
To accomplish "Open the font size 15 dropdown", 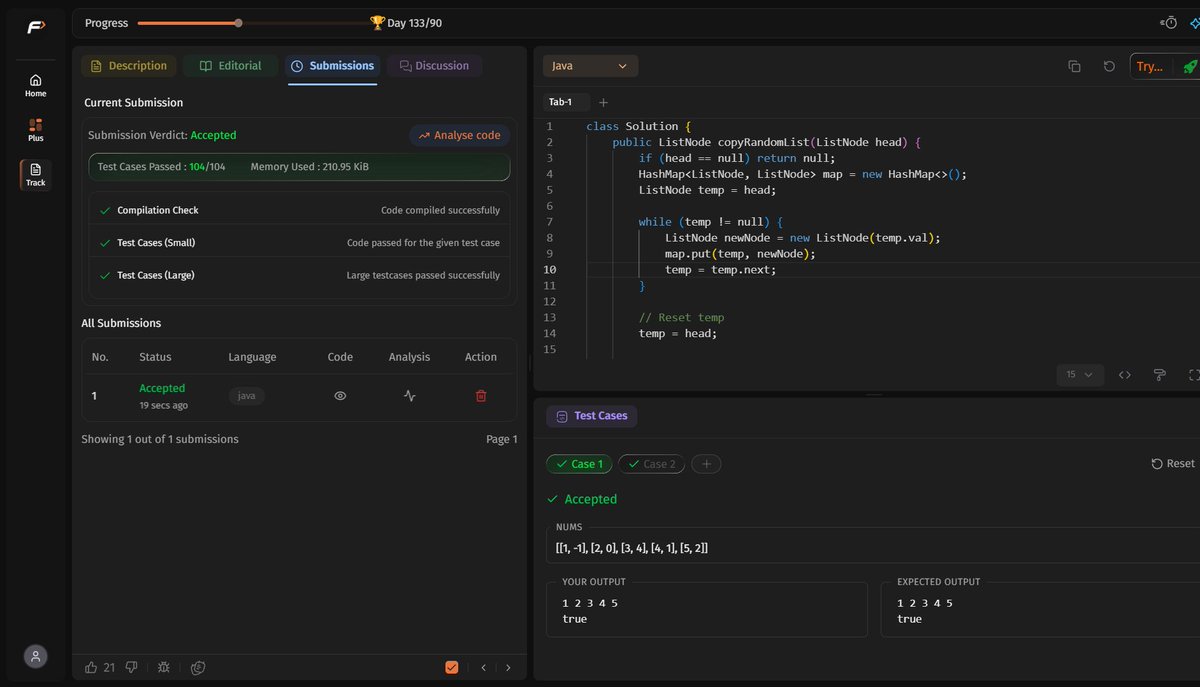I will click(1080, 375).
